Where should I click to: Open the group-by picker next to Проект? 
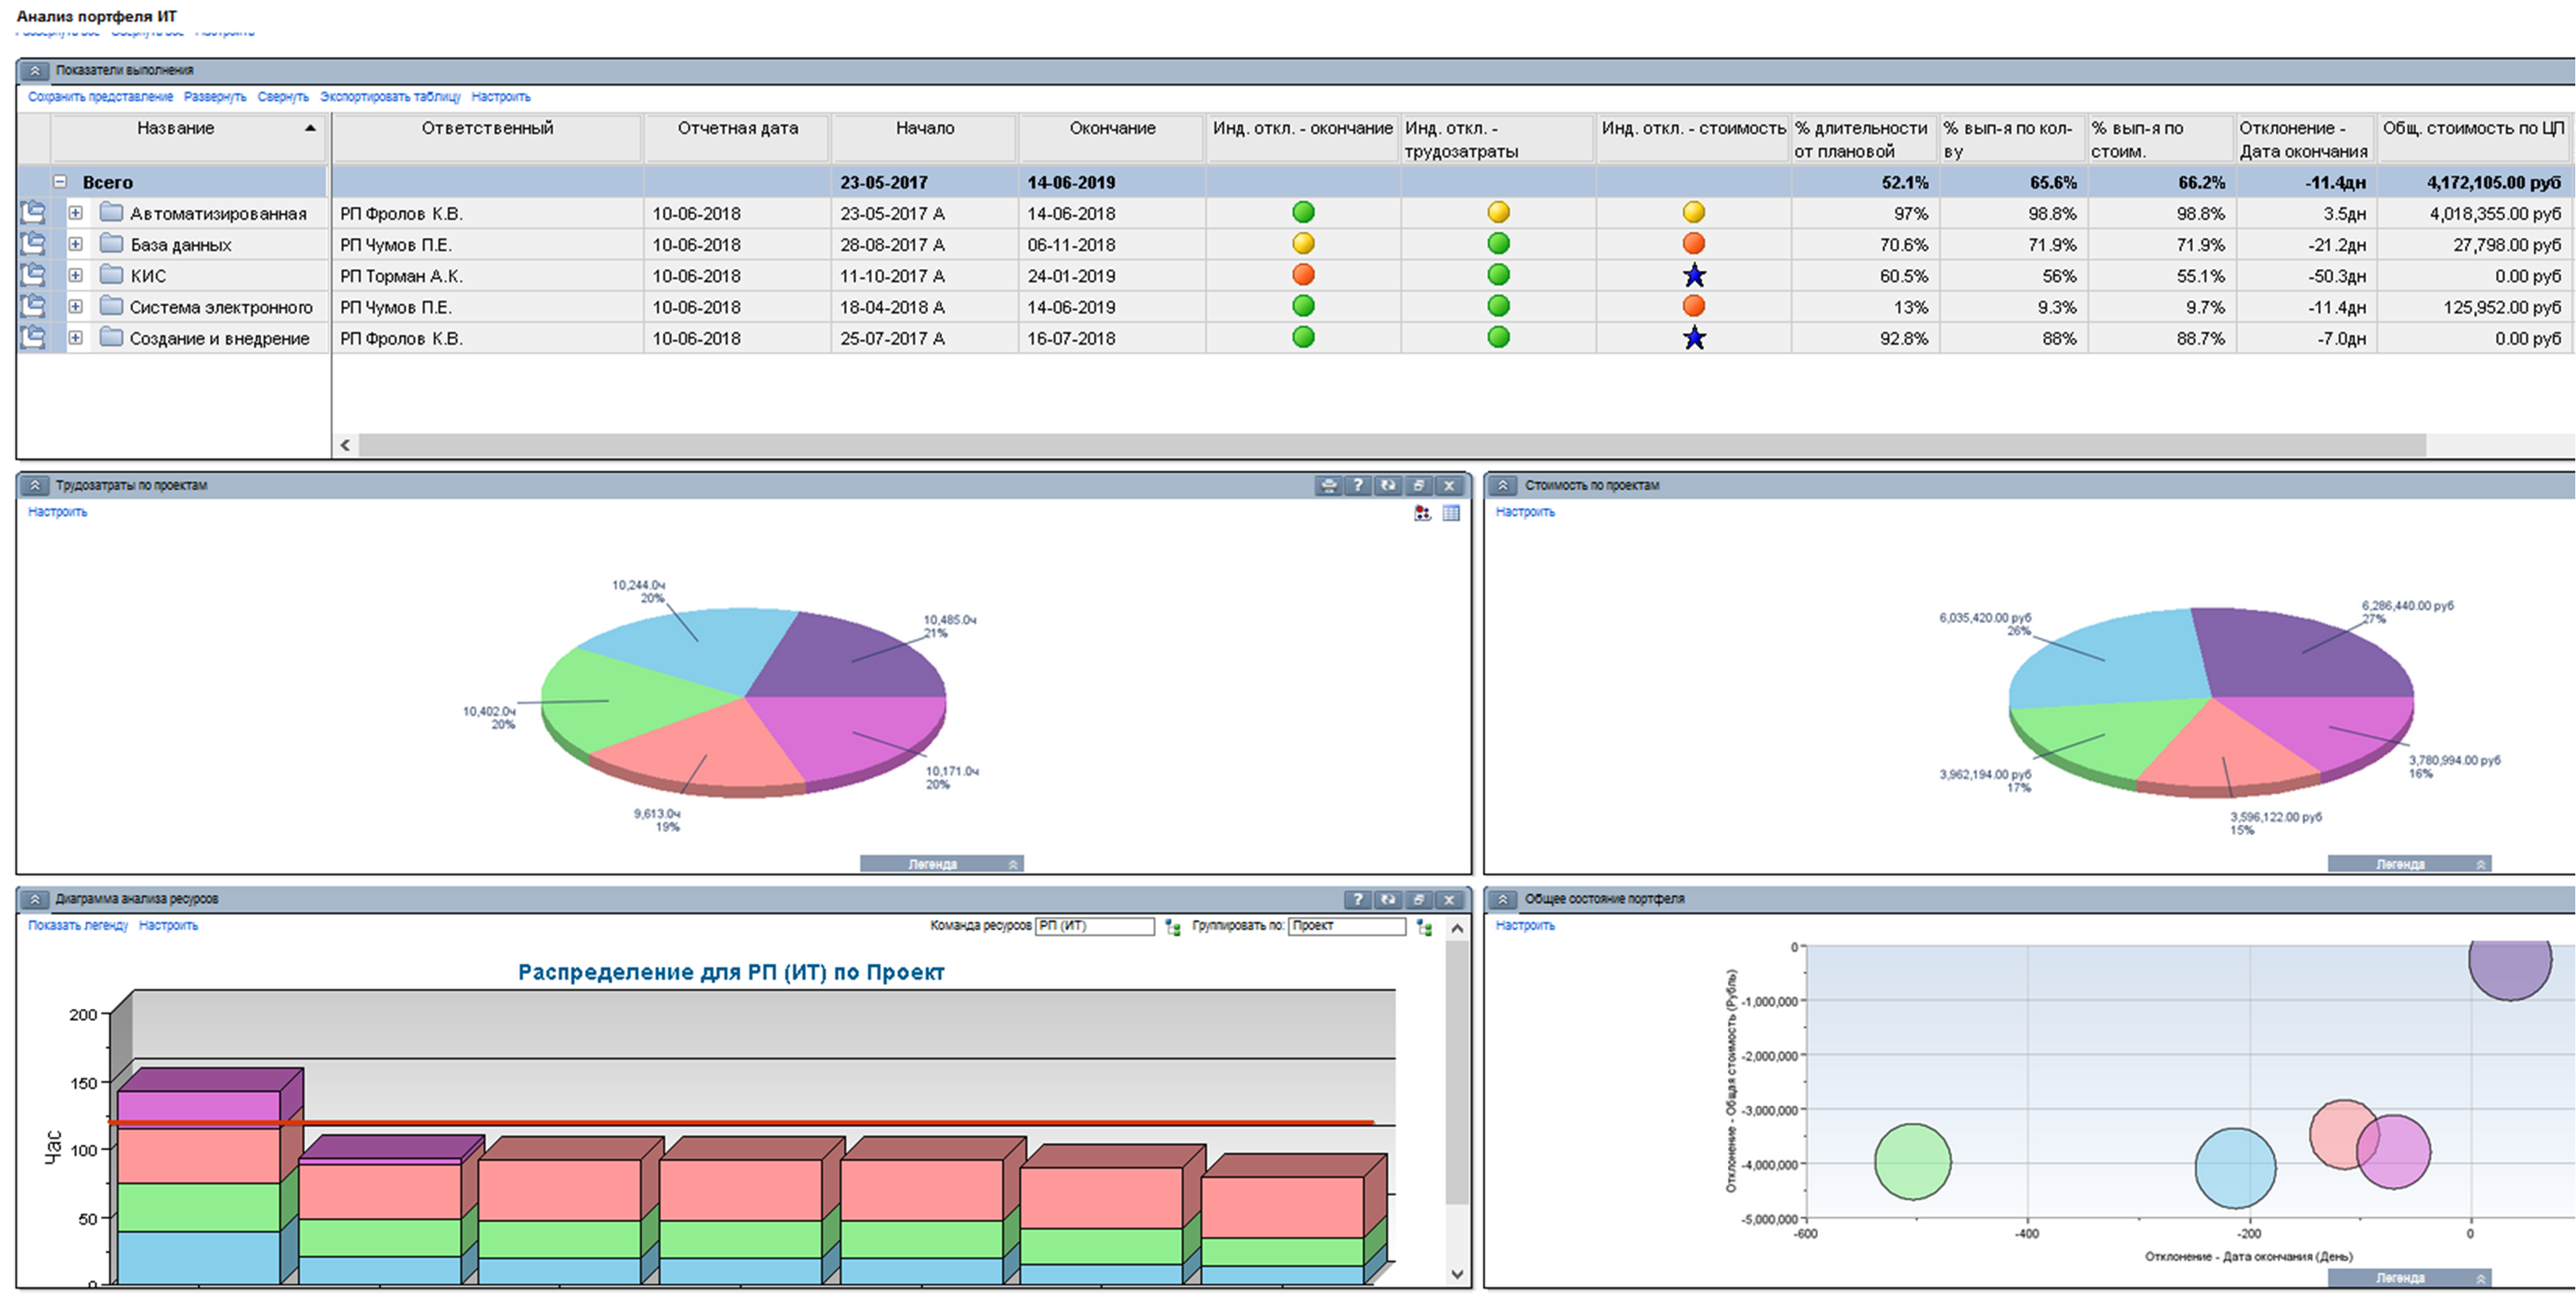(1424, 927)
